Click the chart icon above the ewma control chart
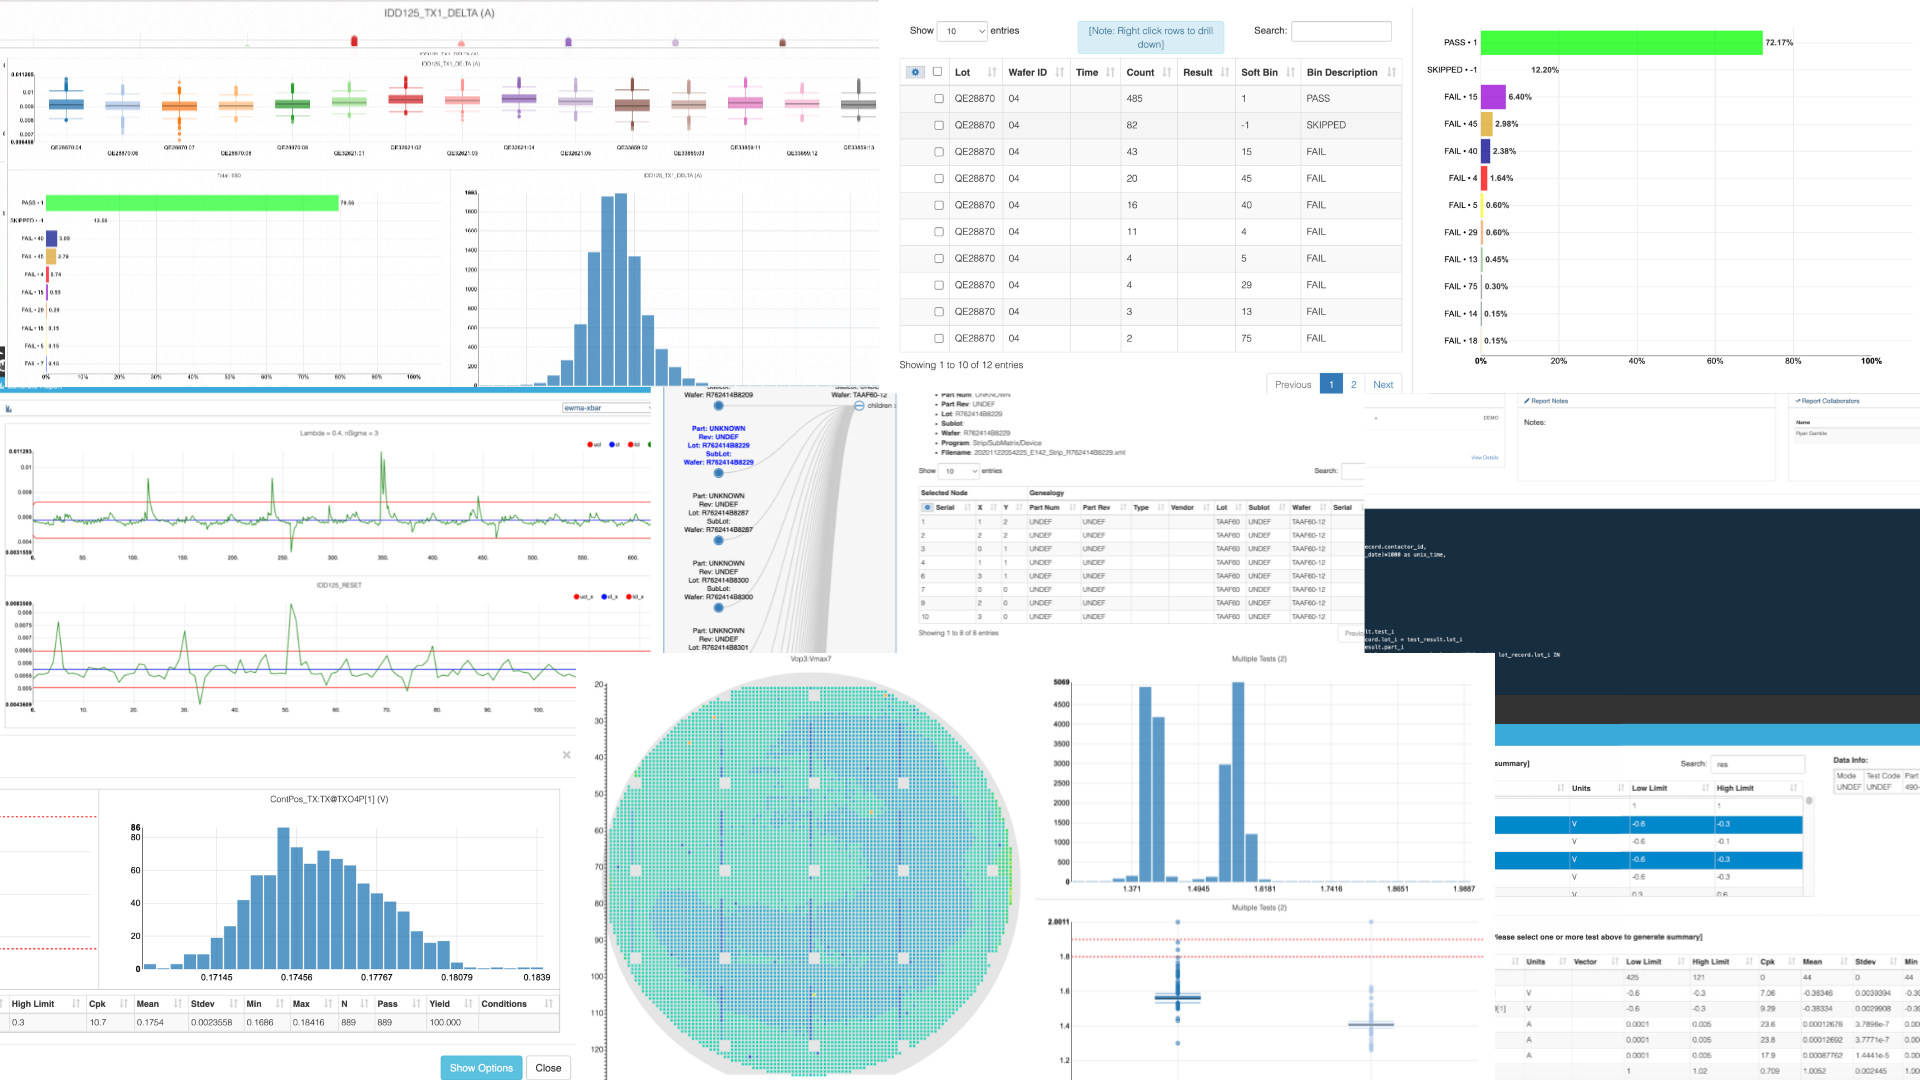The width and height of the screenshot is (1920, 1080). [x=8, y=408]
